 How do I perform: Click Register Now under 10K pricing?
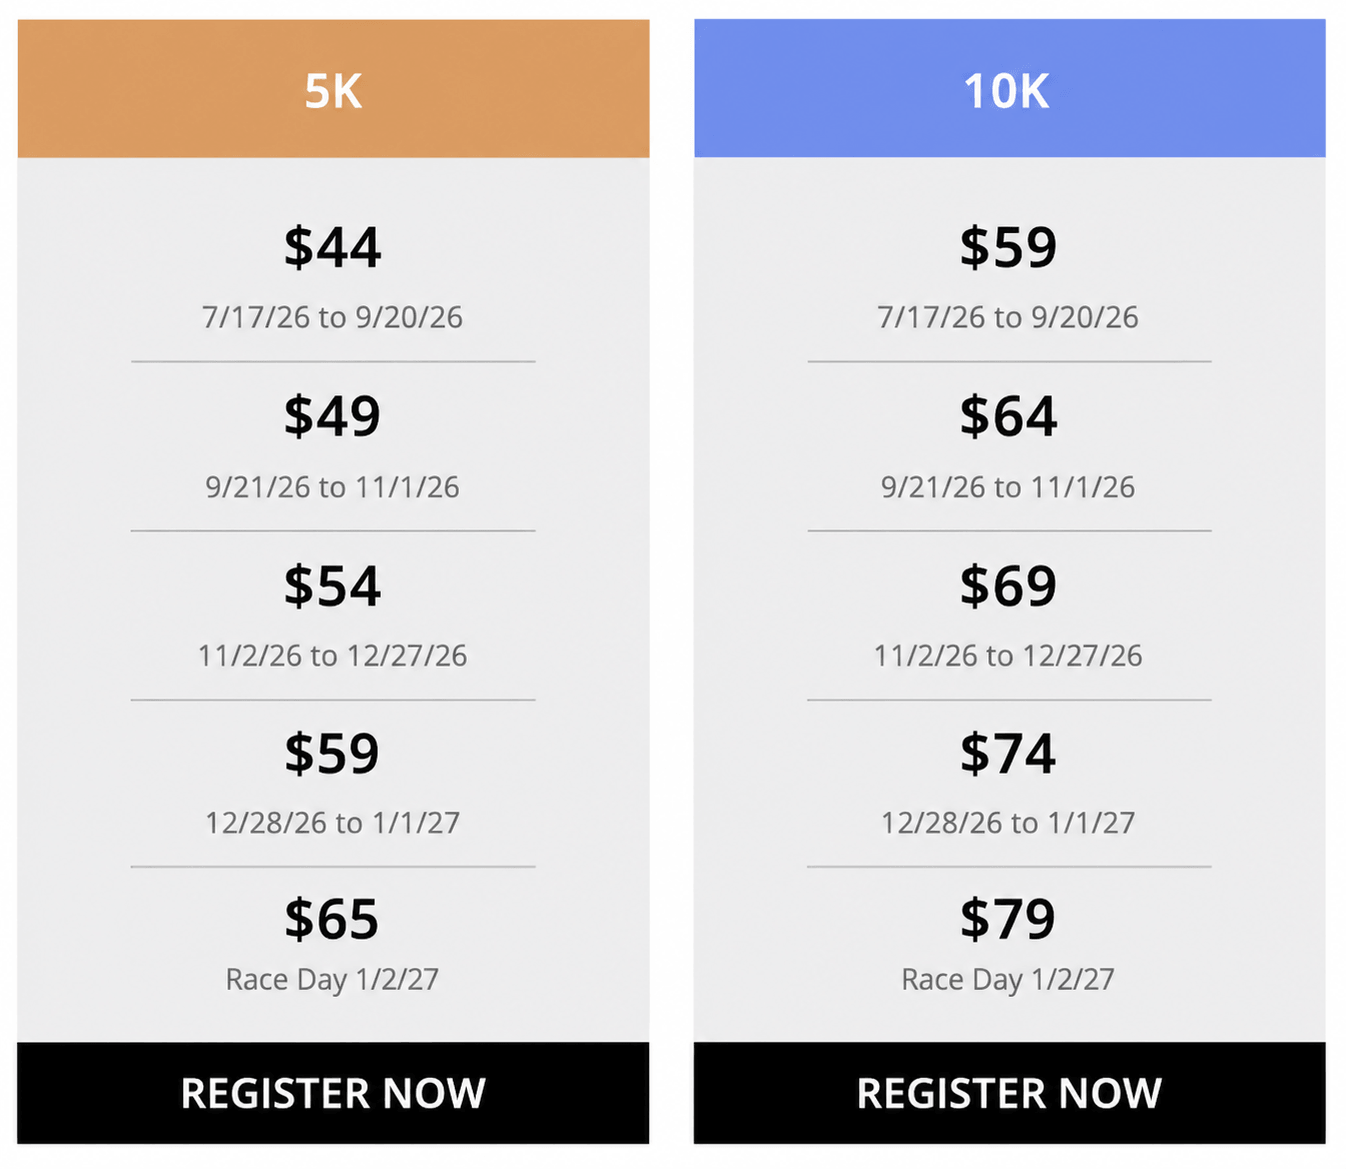pyautogui.click(x=1009, y=1093)
